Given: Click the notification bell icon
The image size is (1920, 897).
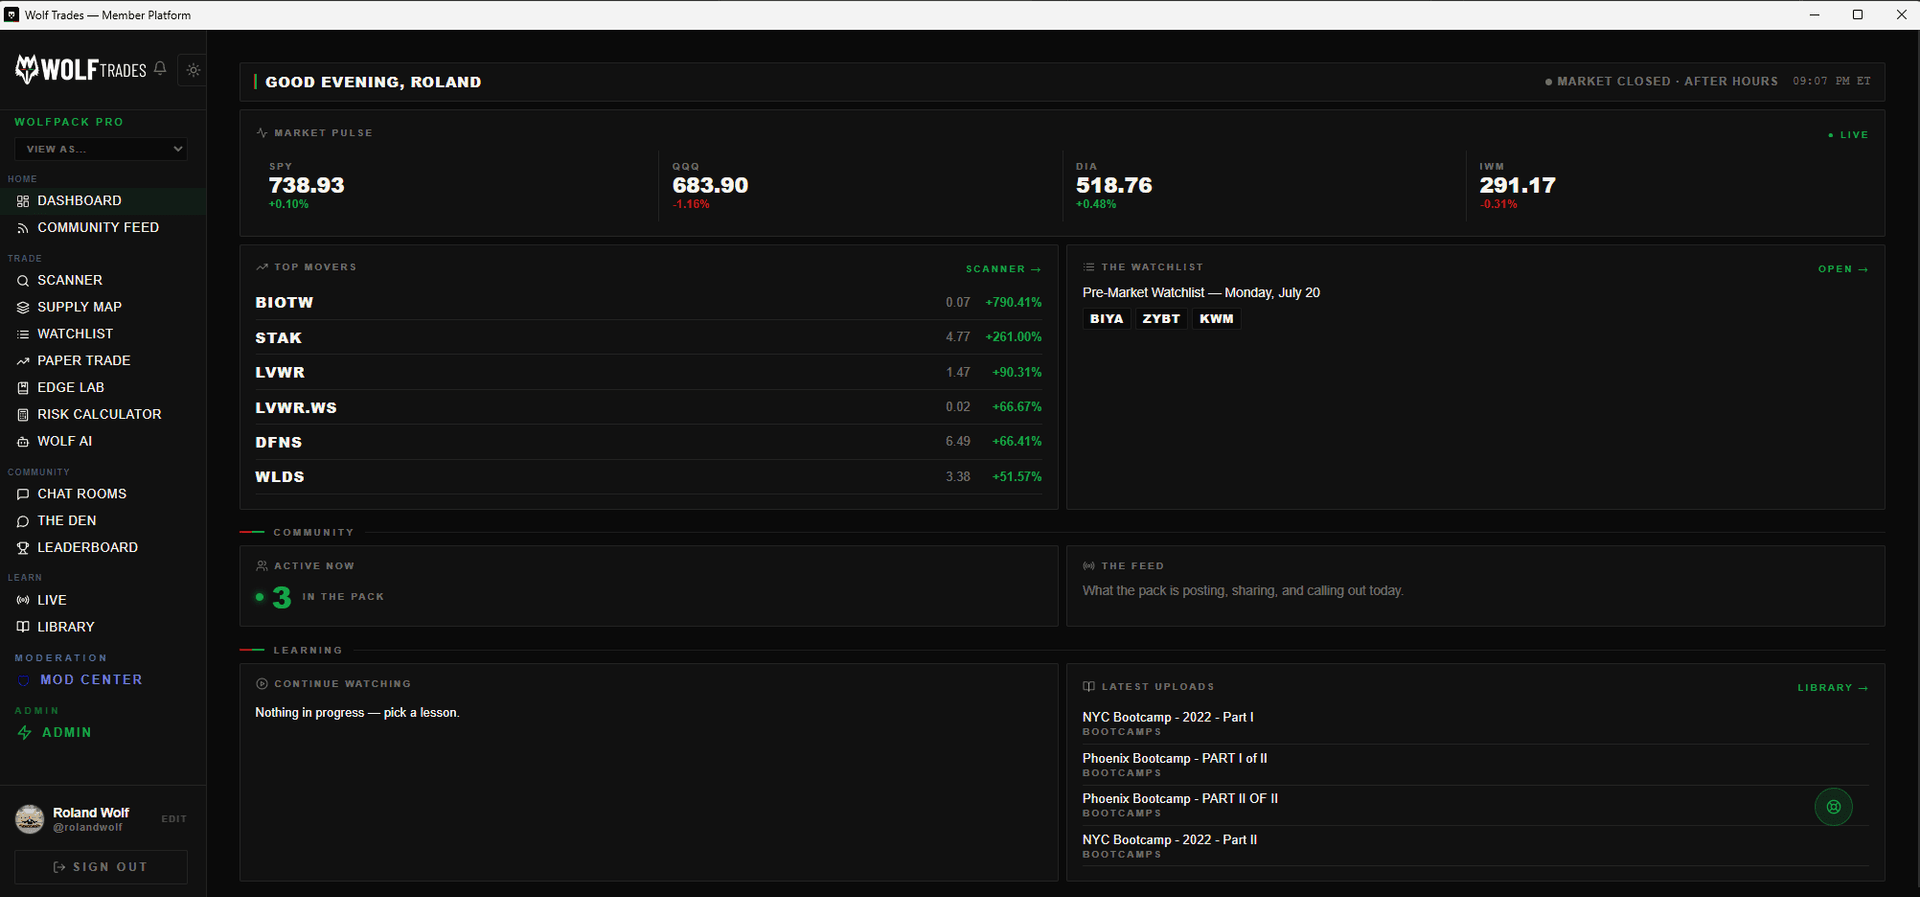Looking at the screenshot, I should click(160, 69).
